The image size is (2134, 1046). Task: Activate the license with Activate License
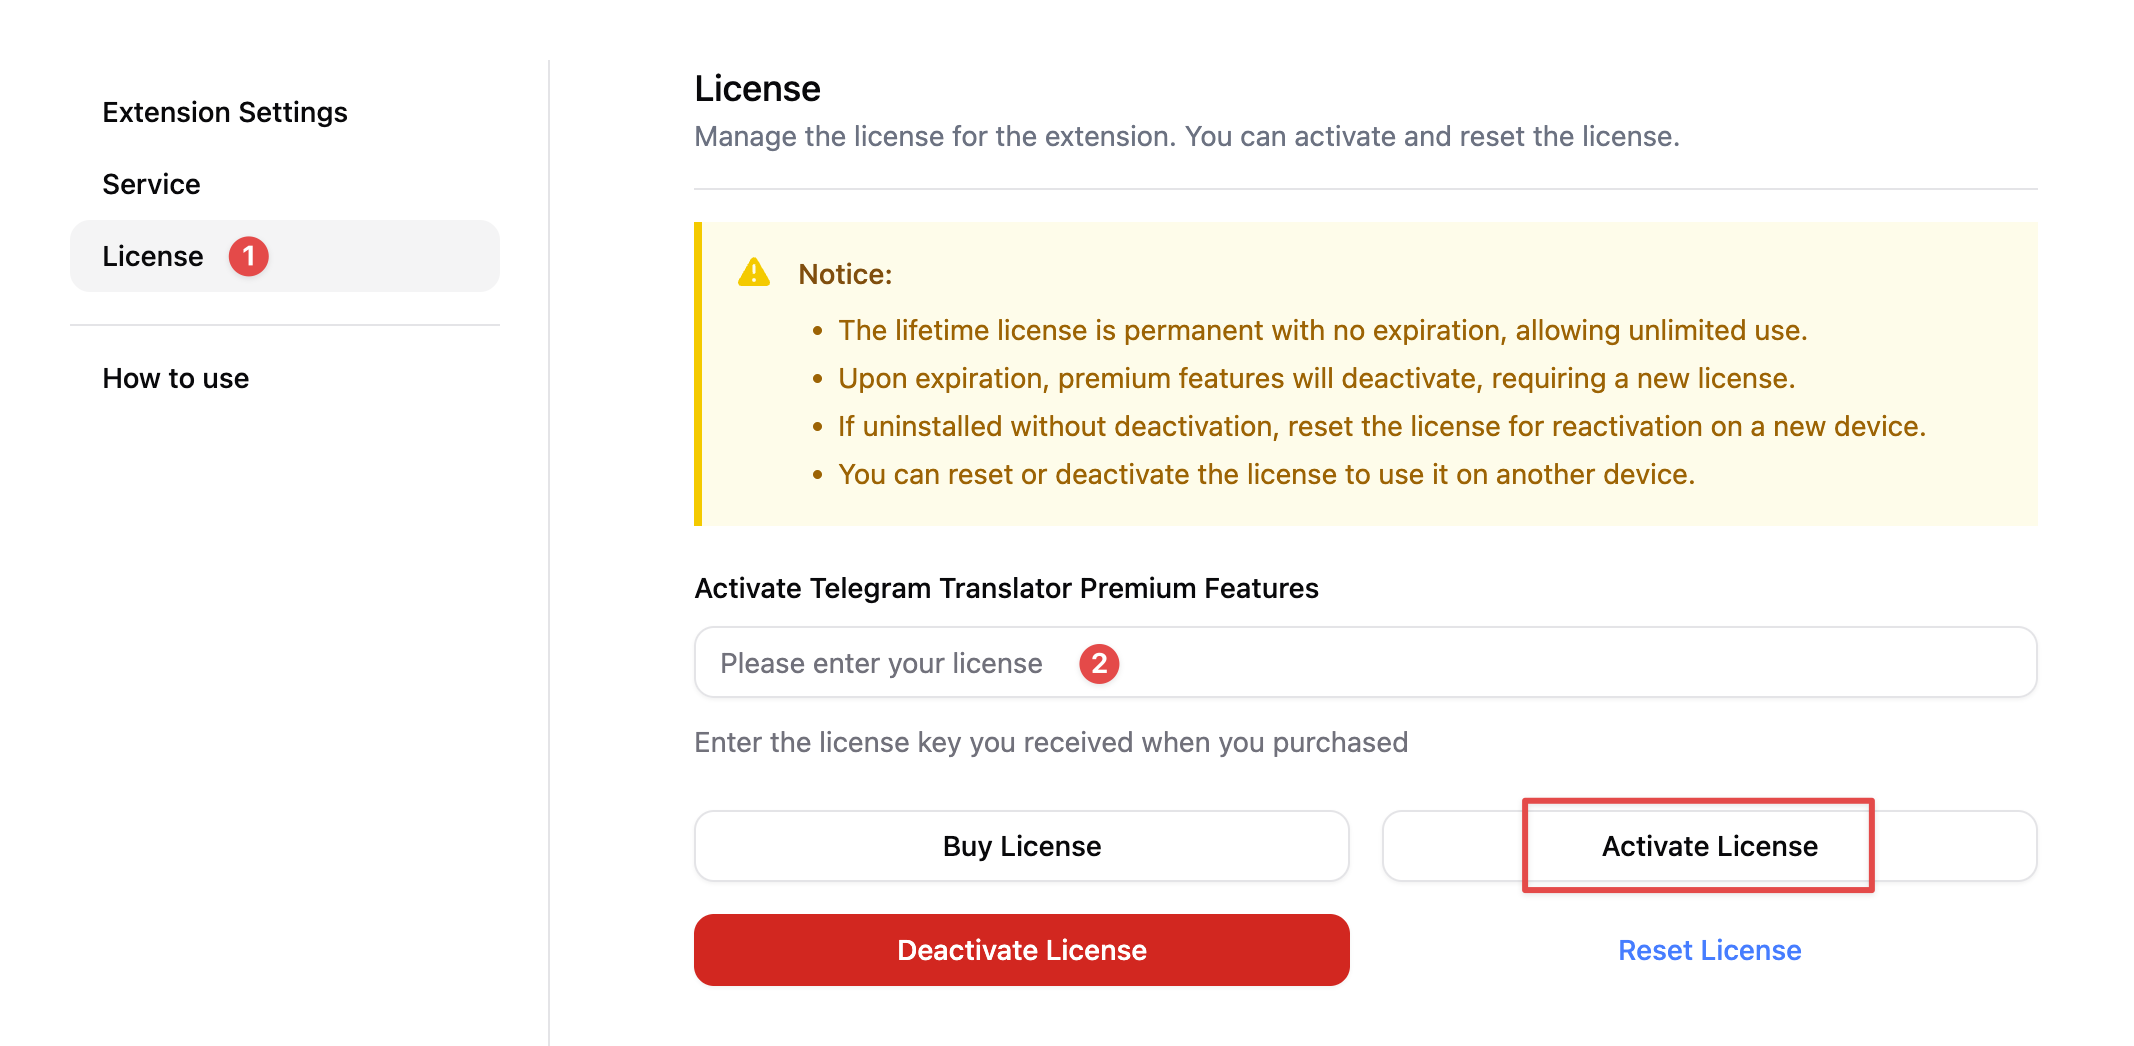click(1709, 846)
